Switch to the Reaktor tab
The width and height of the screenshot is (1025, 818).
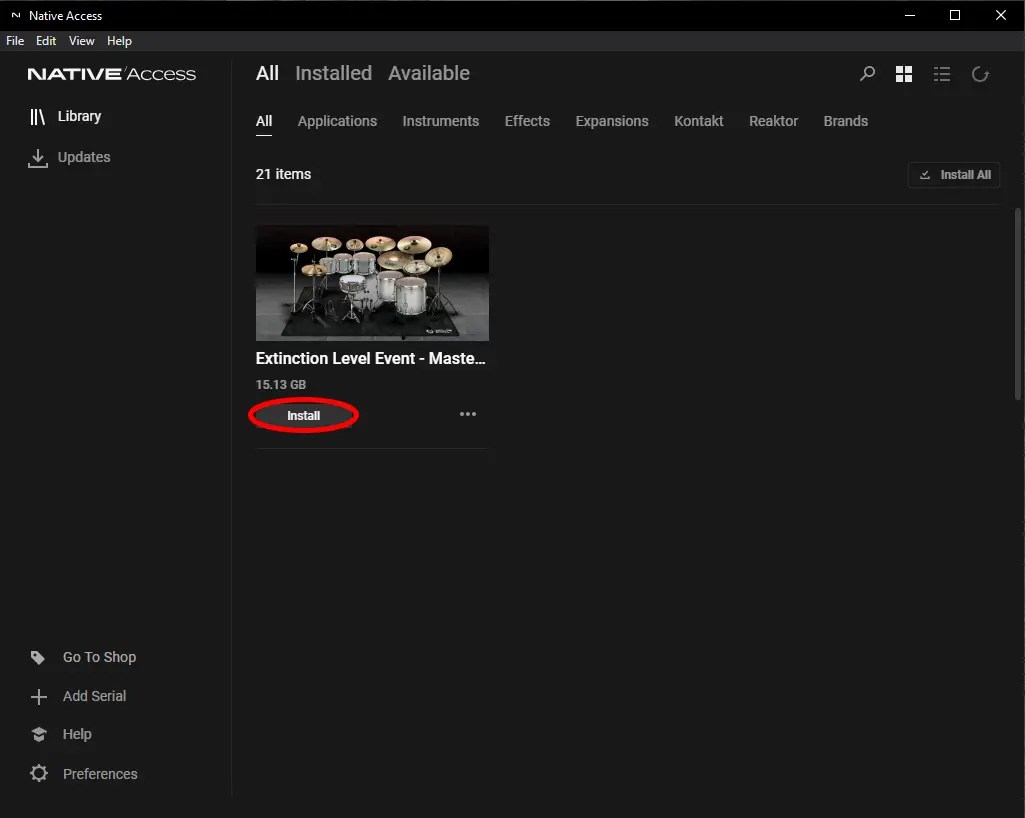click(x=773, y=121)
